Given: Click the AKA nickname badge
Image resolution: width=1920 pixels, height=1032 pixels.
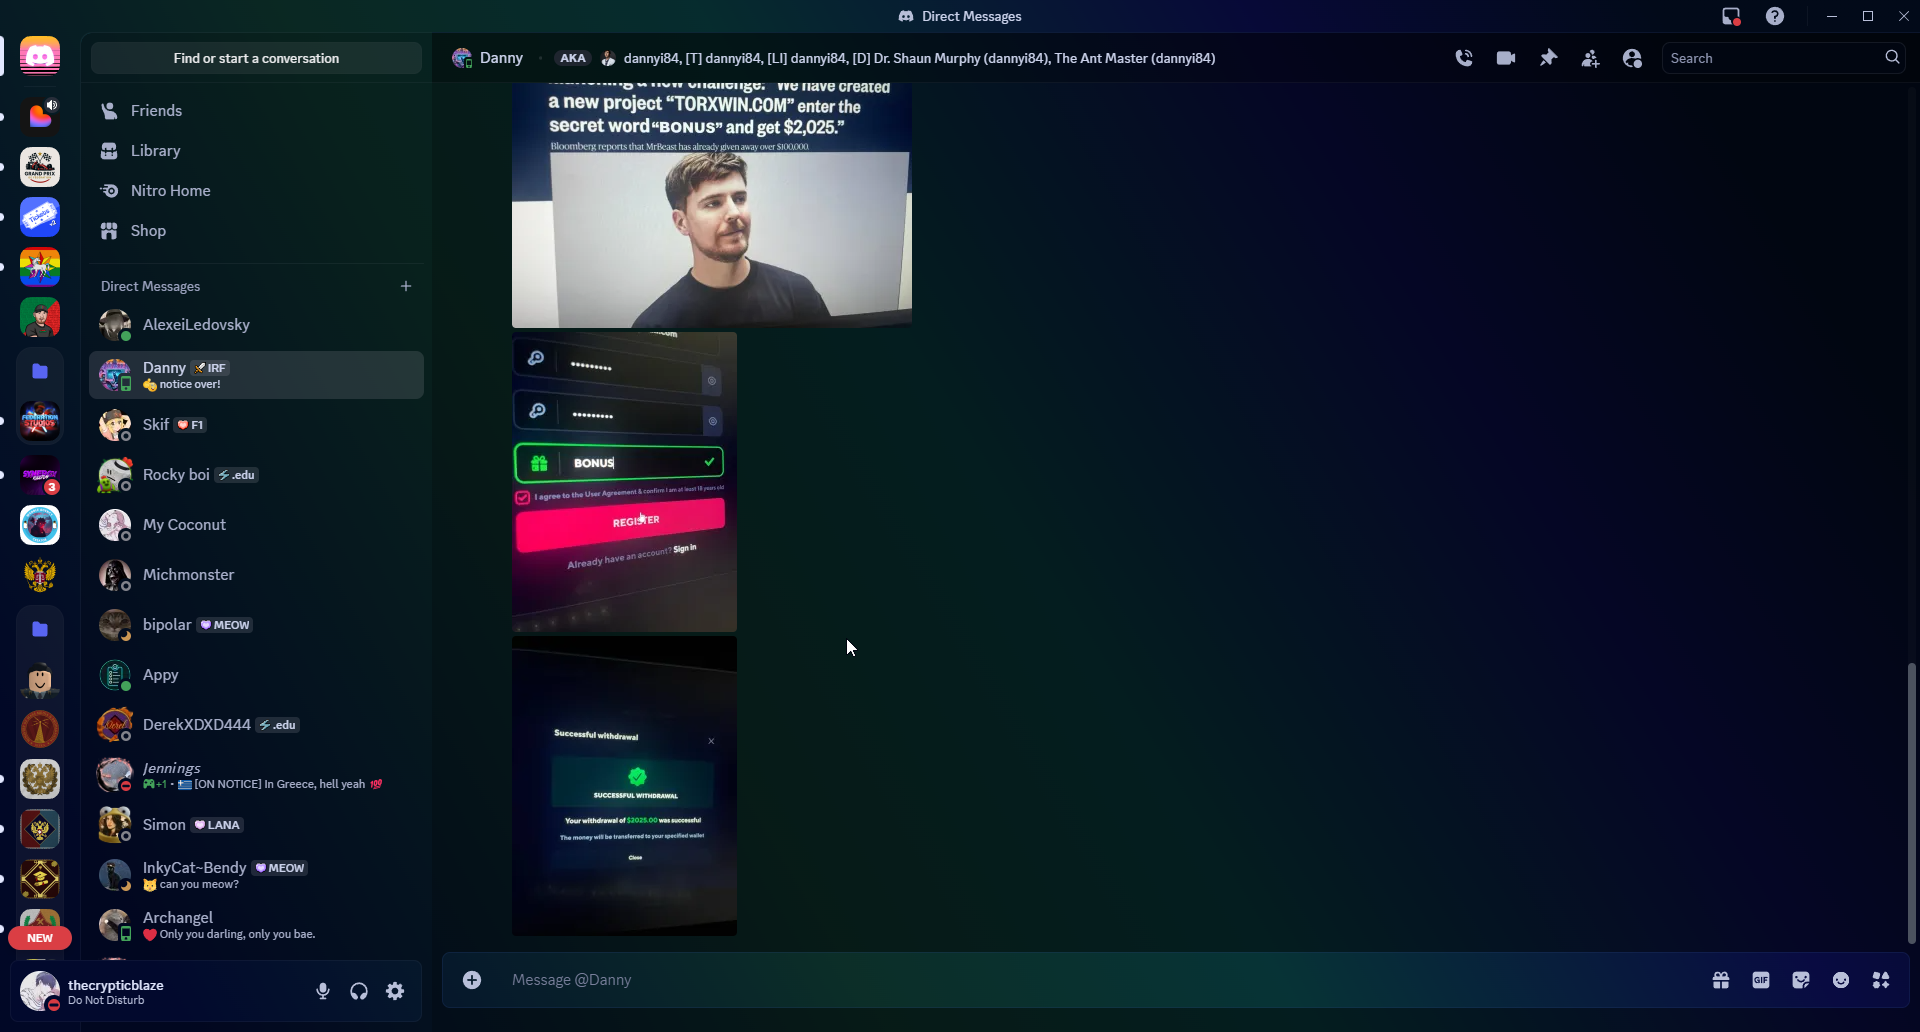Looking at the screenshot, I should (x=572, y=58).
